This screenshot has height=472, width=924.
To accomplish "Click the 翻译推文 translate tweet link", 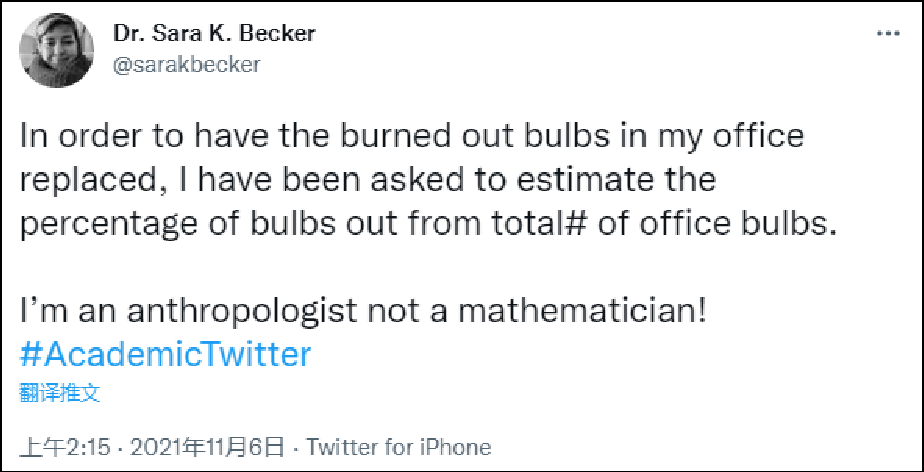I will pyautogui.click(x=60, y=392).
